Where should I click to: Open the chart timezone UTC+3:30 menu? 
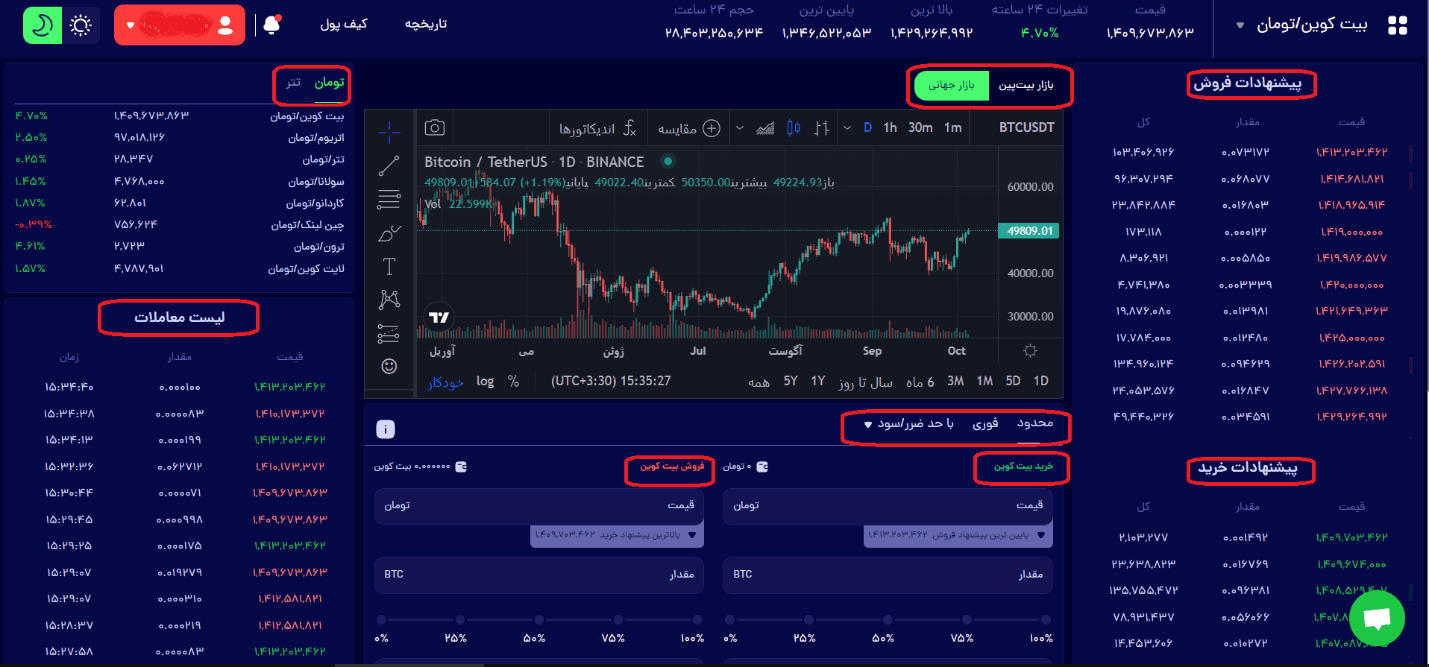click(611, 381)
